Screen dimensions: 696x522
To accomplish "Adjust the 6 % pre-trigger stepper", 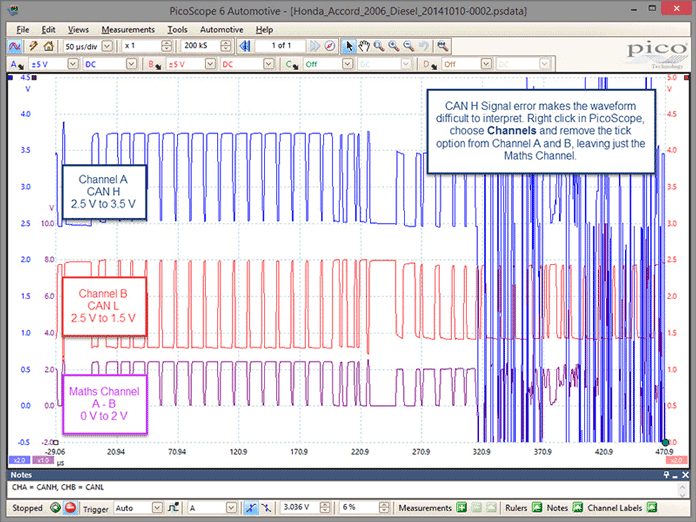I will pos(384,507).
